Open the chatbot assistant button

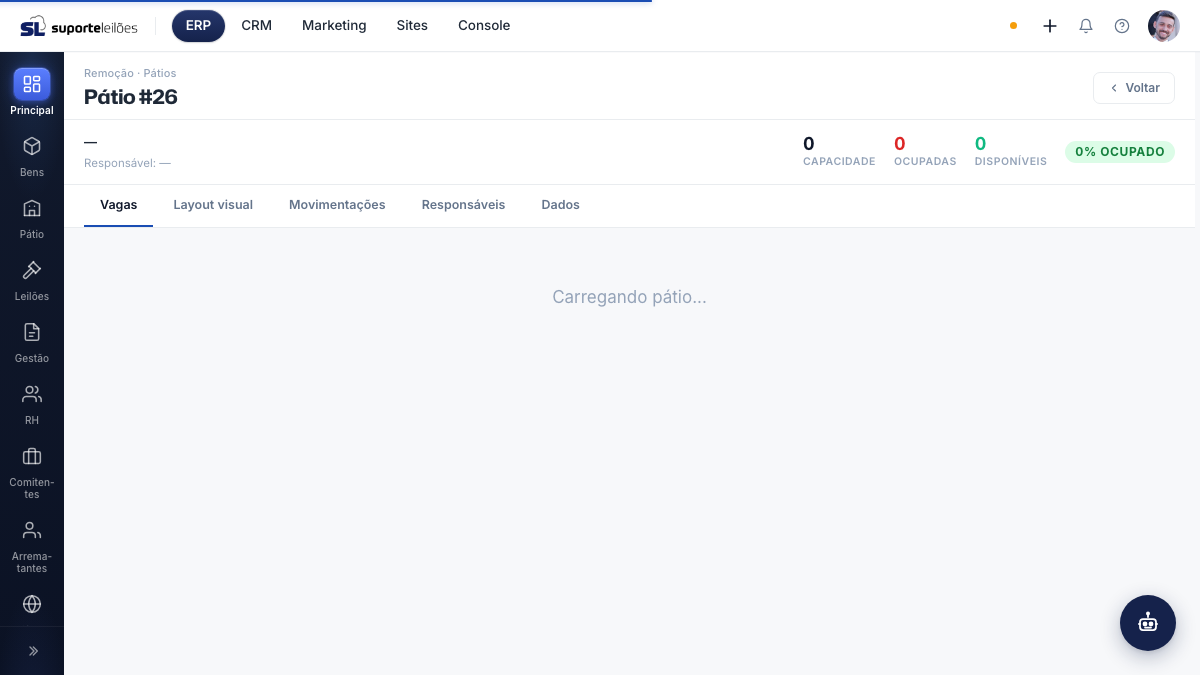coord(1148,623)
